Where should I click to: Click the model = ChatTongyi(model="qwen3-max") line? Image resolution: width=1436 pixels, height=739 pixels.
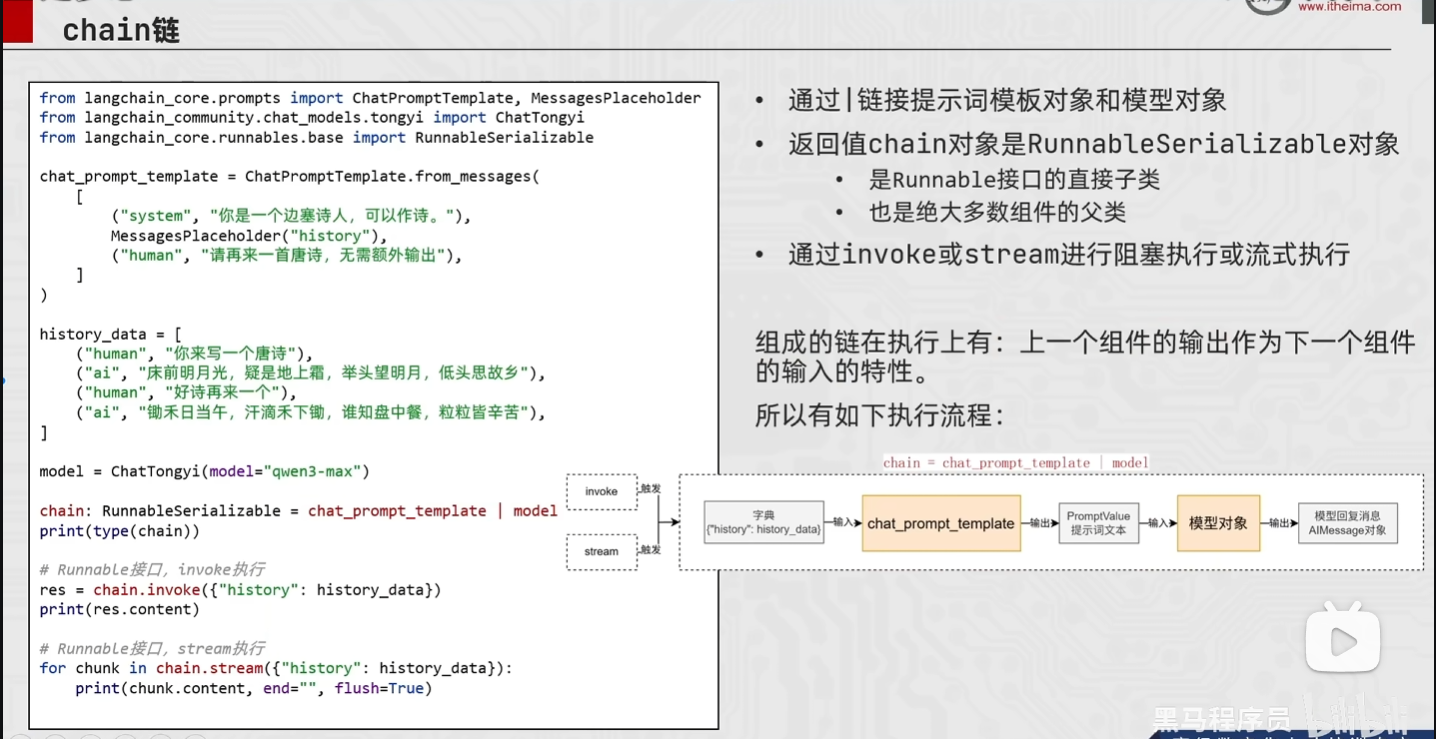point(205,471)
